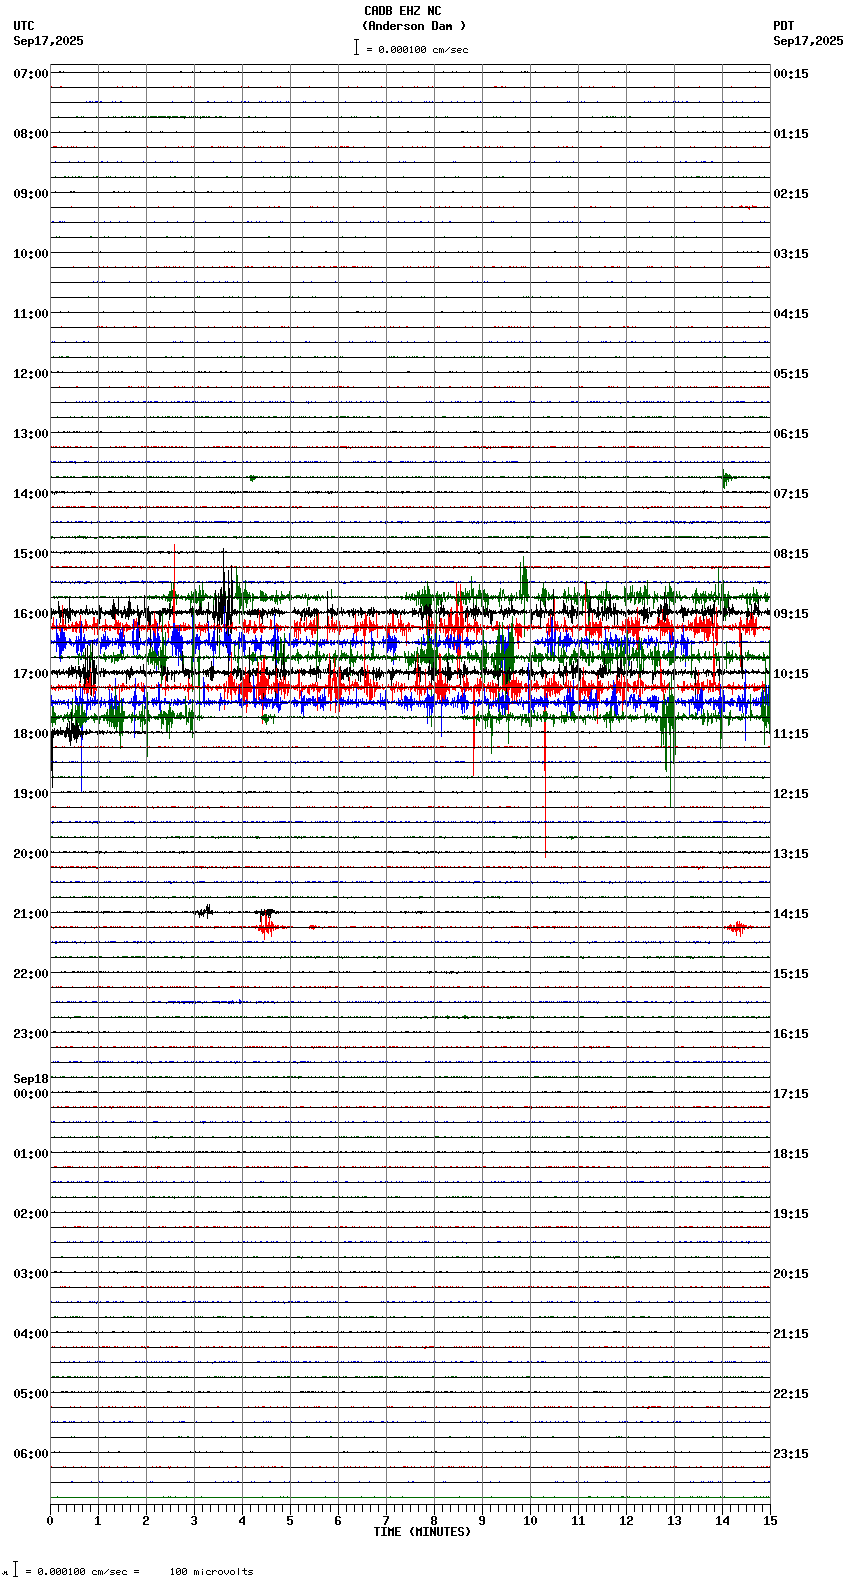Click the 06:00 UTC row label
The width and height of the screenshot is (850, 1584).
click(31, 1454)
